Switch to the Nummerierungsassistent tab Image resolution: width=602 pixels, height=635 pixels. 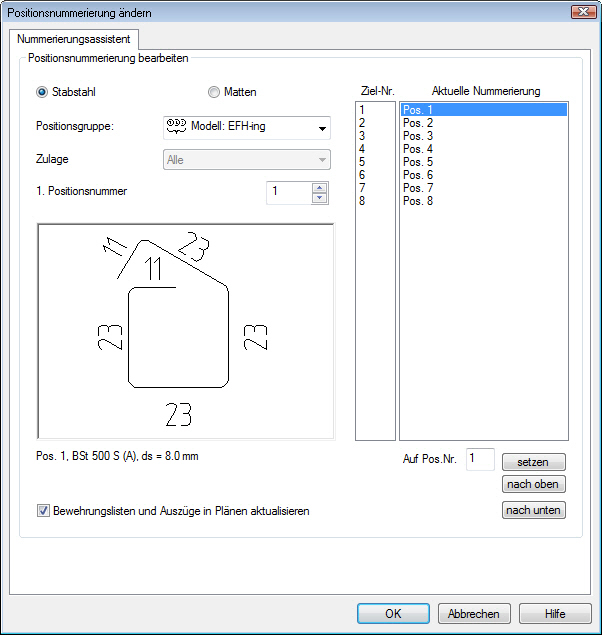pos(74,39)
